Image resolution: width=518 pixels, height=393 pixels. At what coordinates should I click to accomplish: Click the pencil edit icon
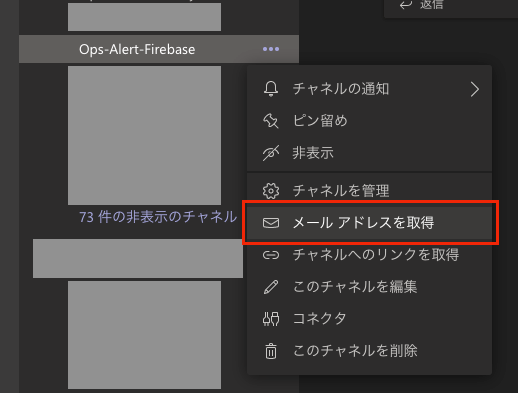[271, 287]
